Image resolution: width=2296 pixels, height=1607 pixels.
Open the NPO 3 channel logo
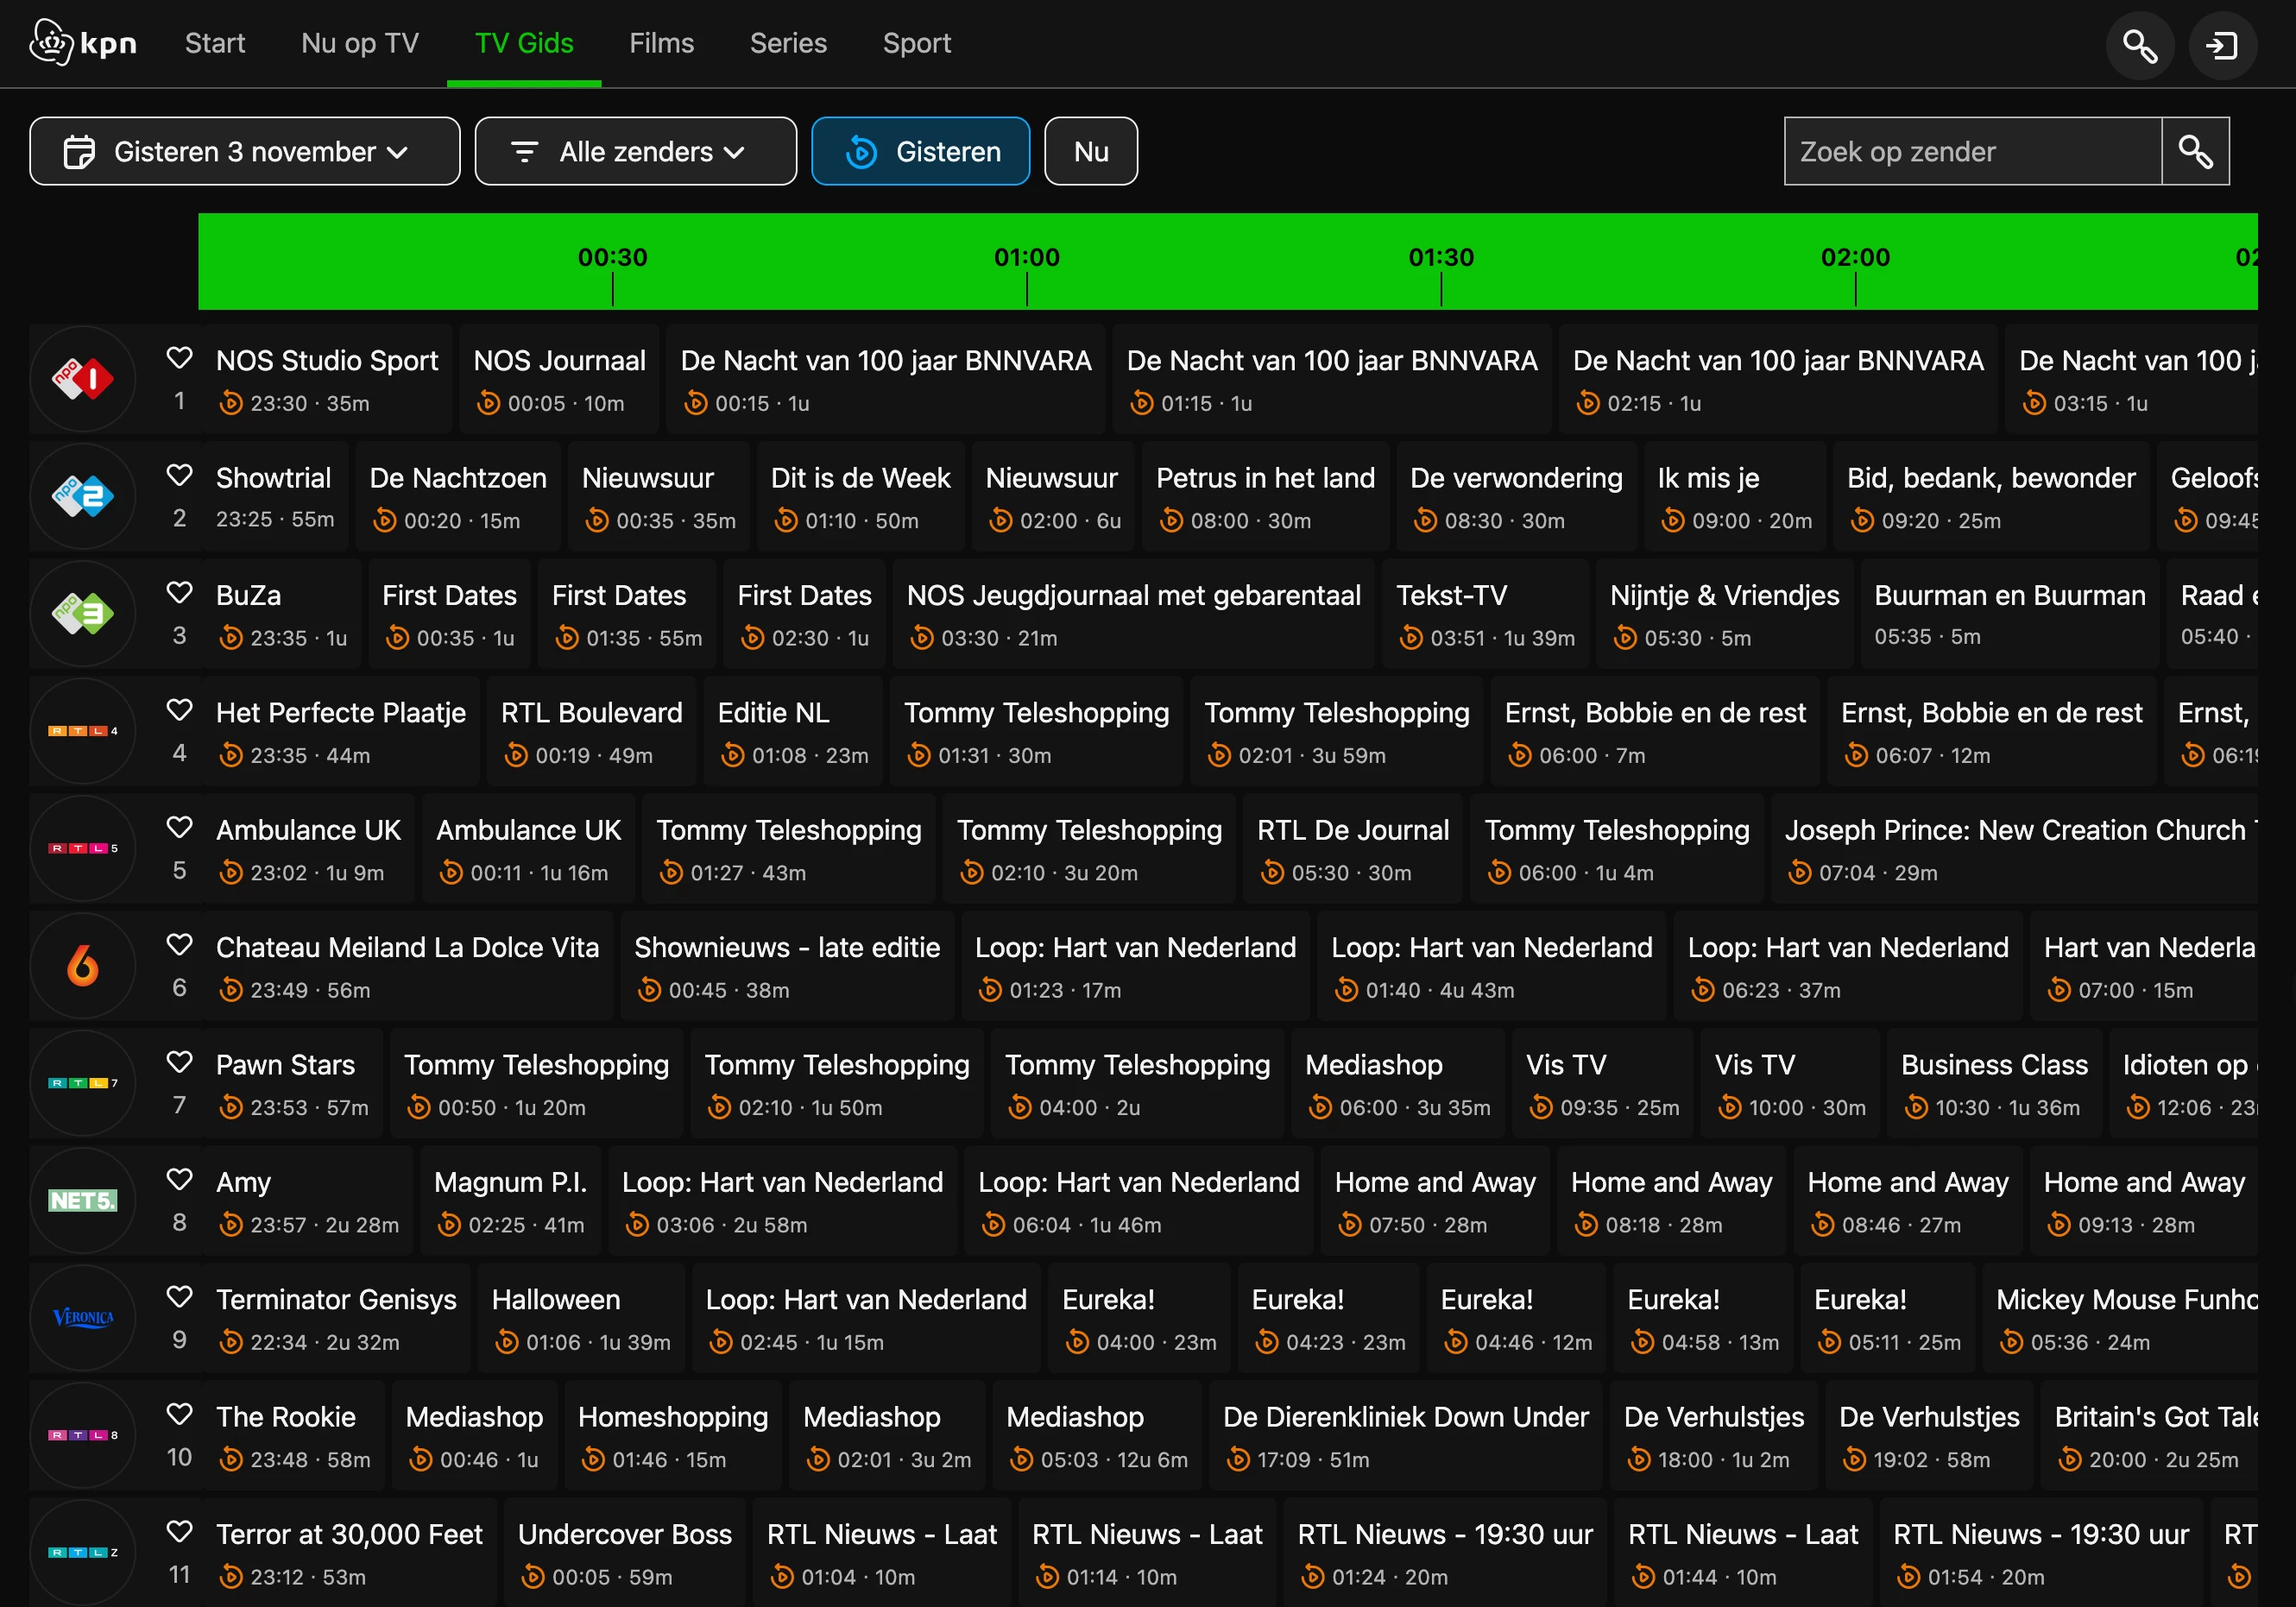[83, 614]
